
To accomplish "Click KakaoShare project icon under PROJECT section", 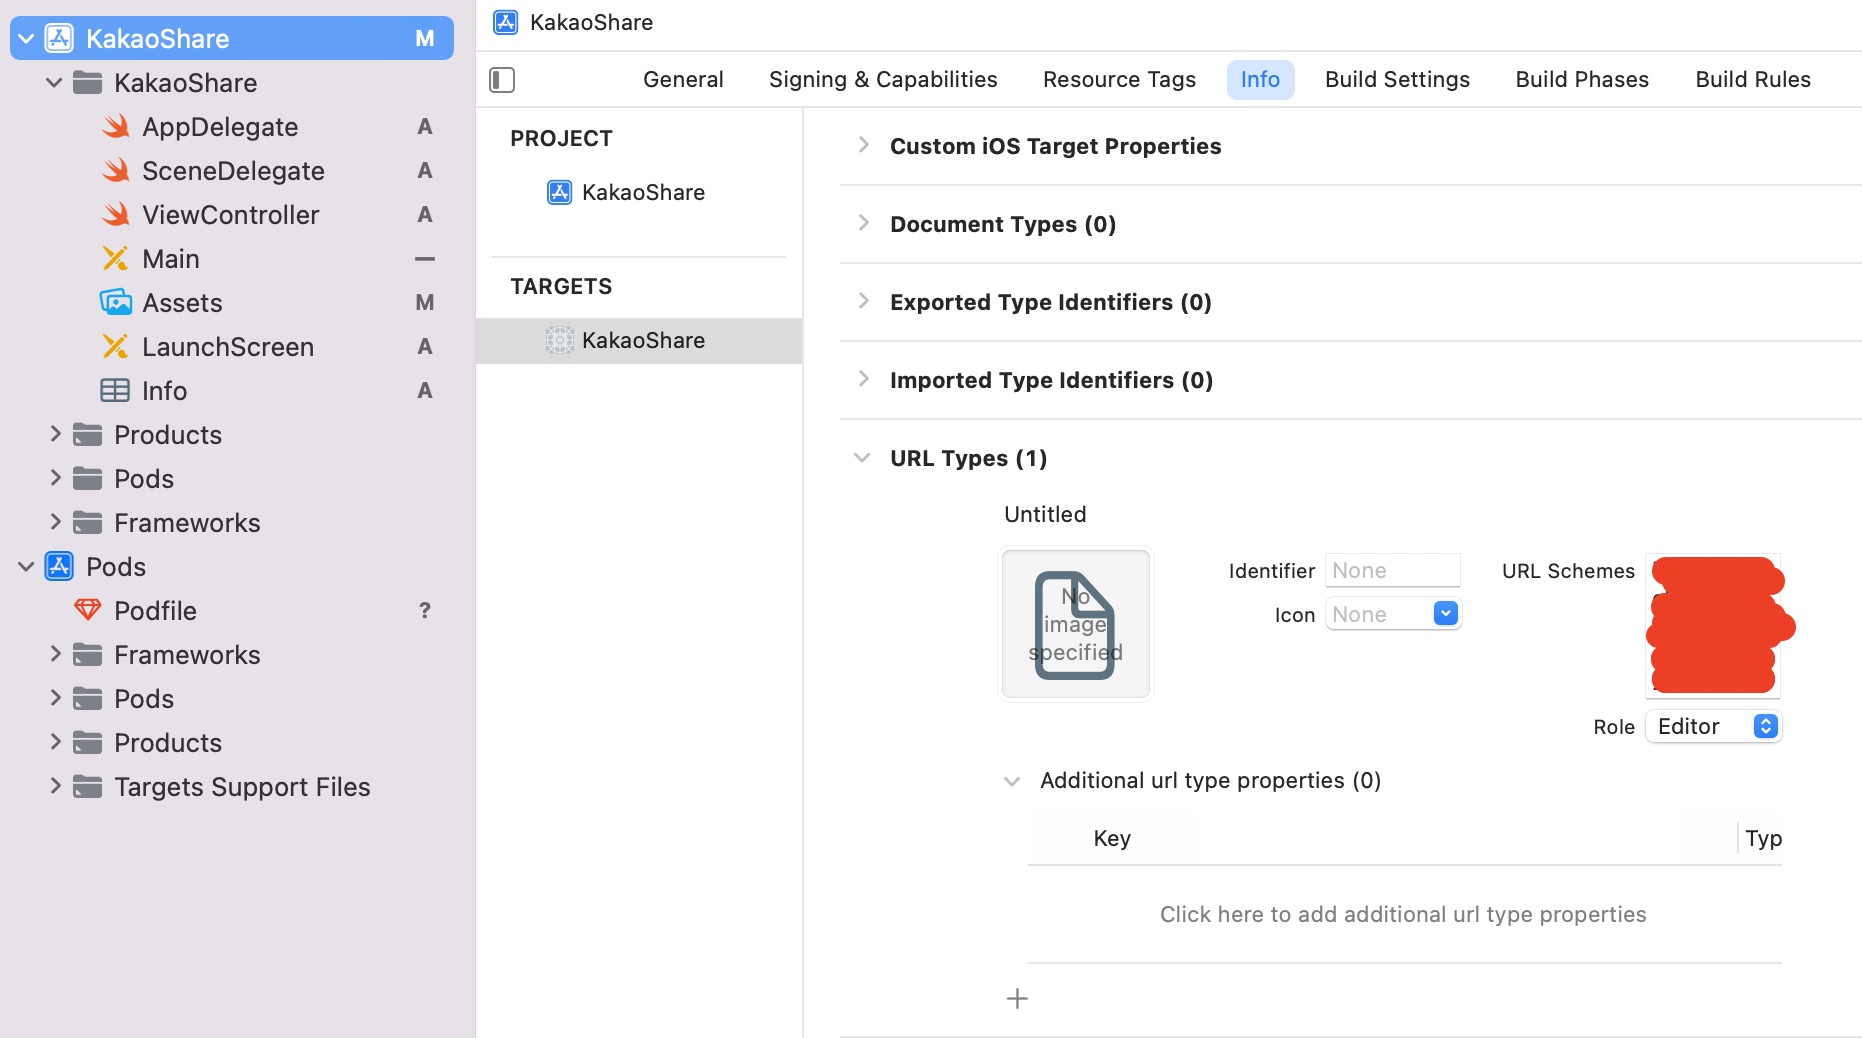I will tap(560, 192).
